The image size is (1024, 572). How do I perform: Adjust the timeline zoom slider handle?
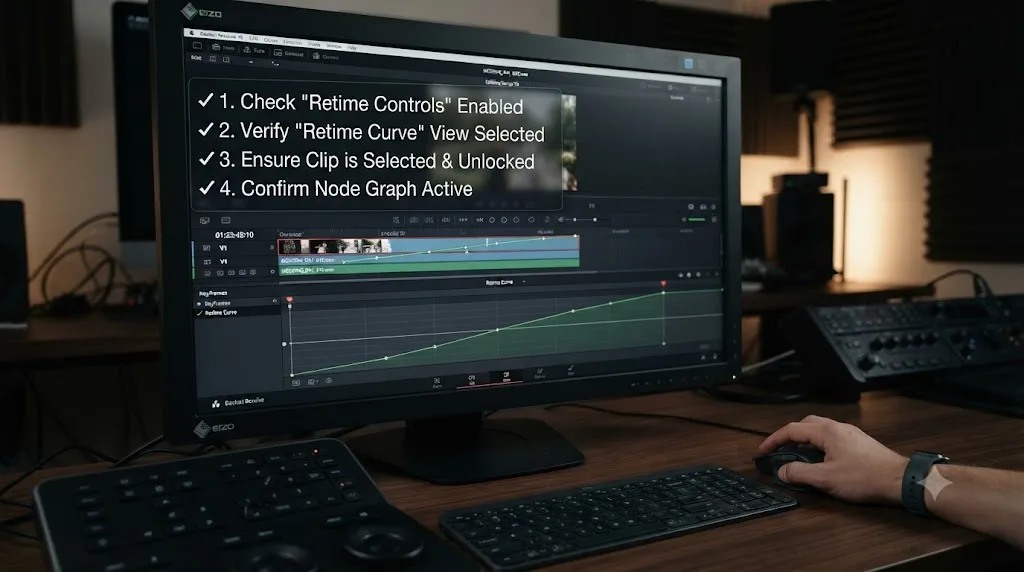click(x=594, y=220)
